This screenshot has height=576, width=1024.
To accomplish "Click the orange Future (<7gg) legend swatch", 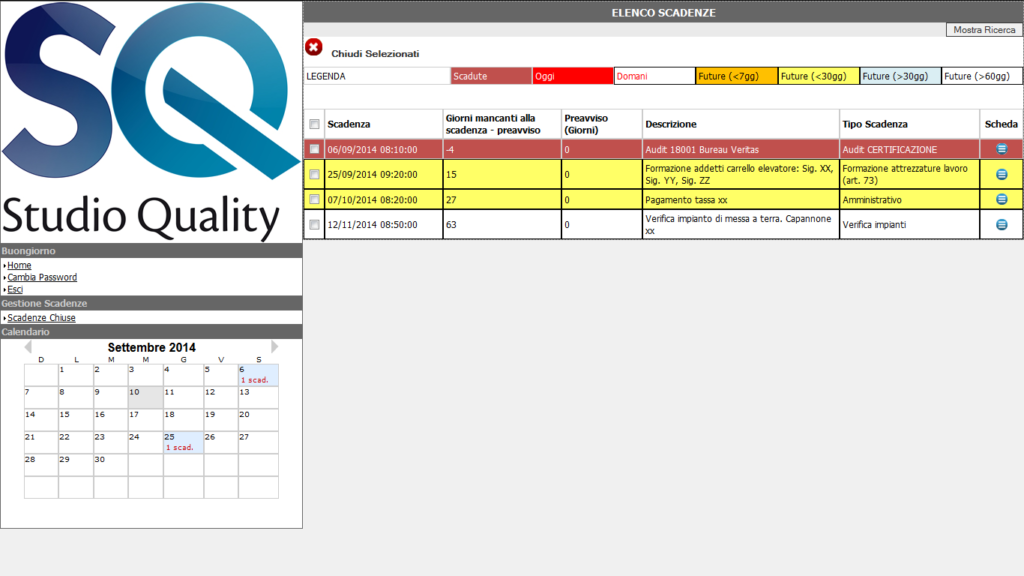I will [x=737, y=76].
